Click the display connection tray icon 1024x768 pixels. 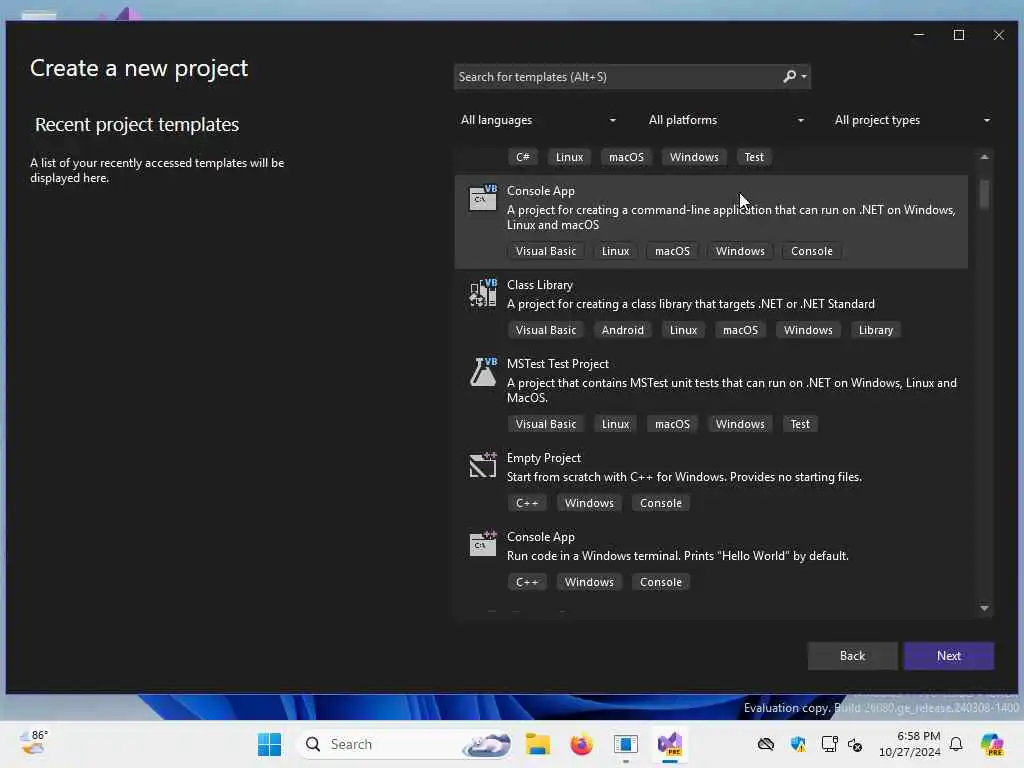point(829,744)
